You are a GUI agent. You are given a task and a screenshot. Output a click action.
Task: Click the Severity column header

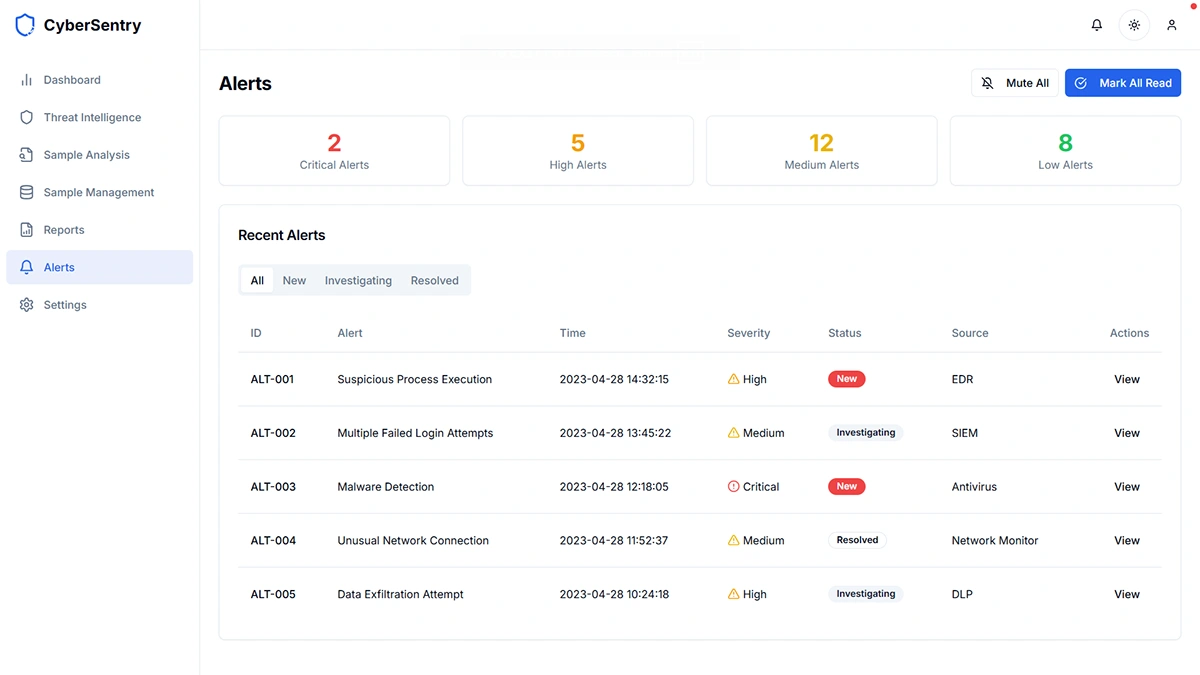click(748, 333)
